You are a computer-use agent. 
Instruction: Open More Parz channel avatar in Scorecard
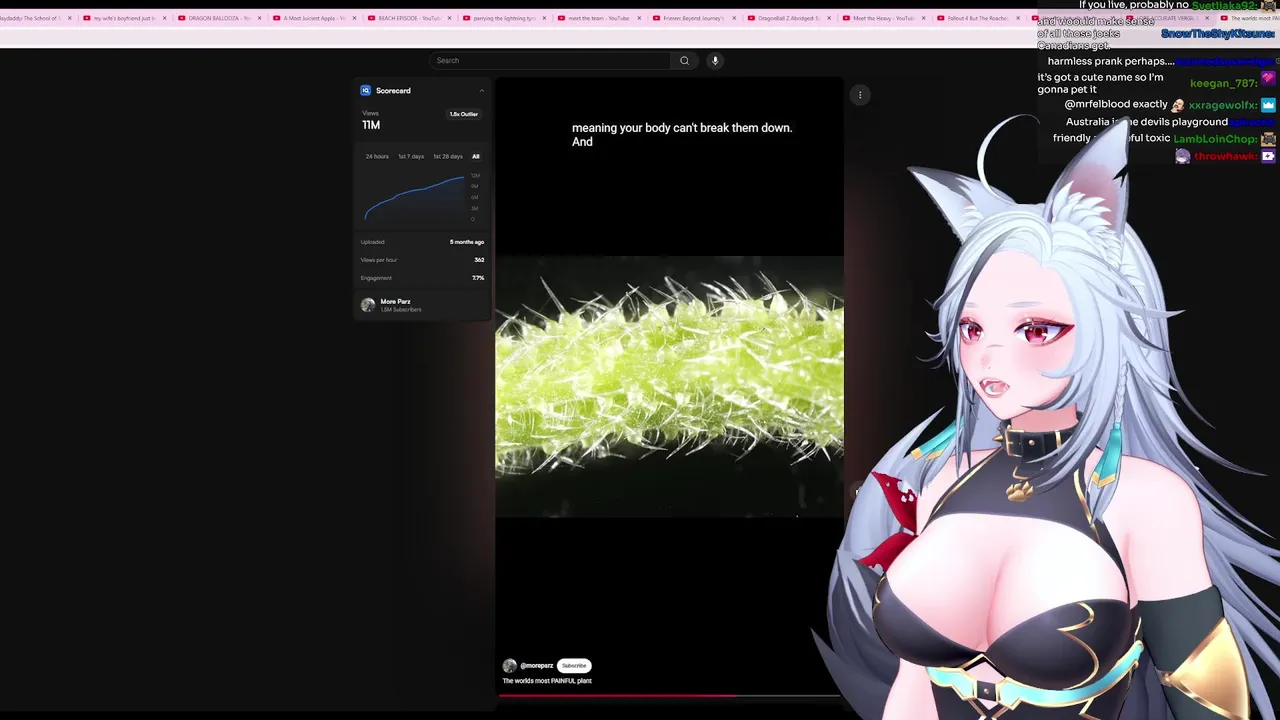(368, 305)
